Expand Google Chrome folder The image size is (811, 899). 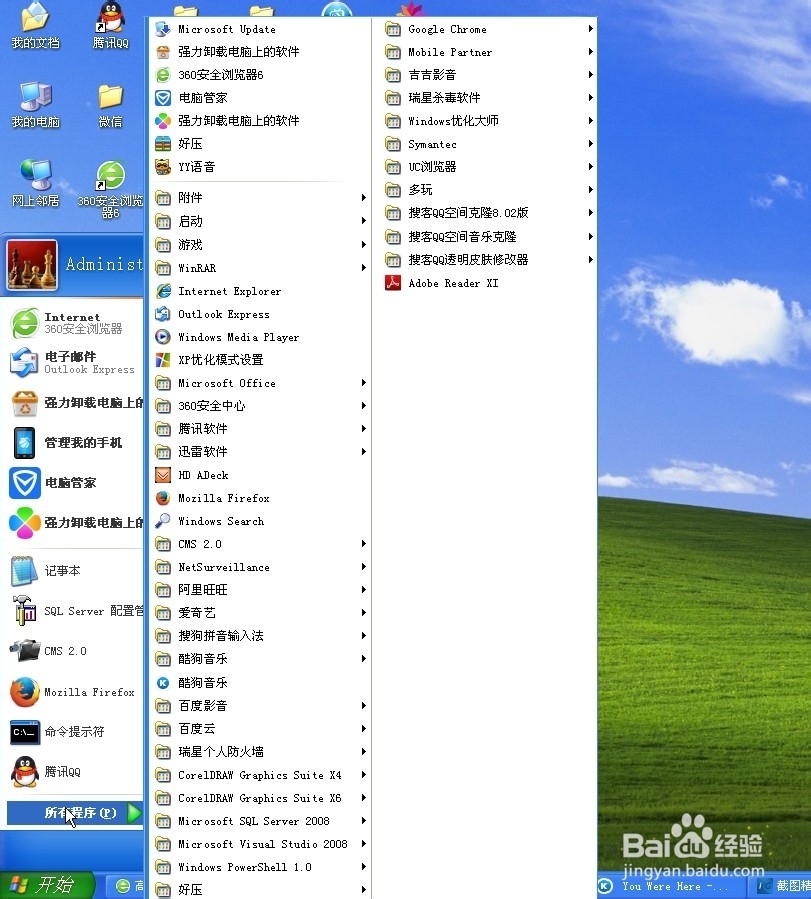click(x=490, y=29)
